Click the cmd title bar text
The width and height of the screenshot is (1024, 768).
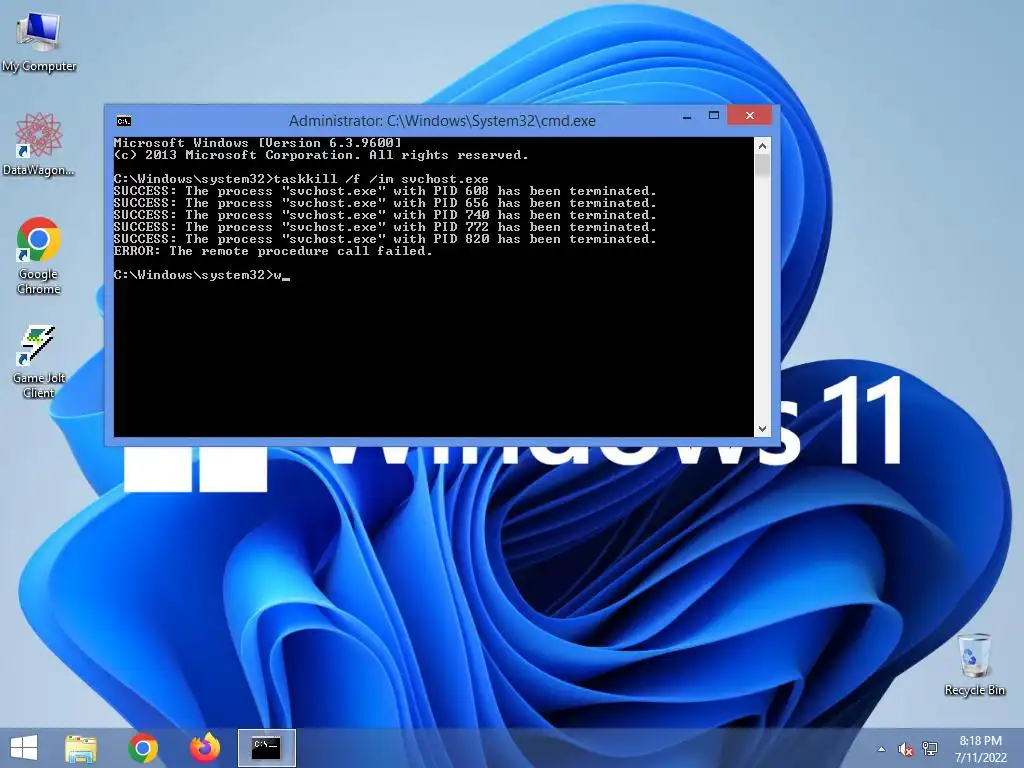(x=442, y=121)
